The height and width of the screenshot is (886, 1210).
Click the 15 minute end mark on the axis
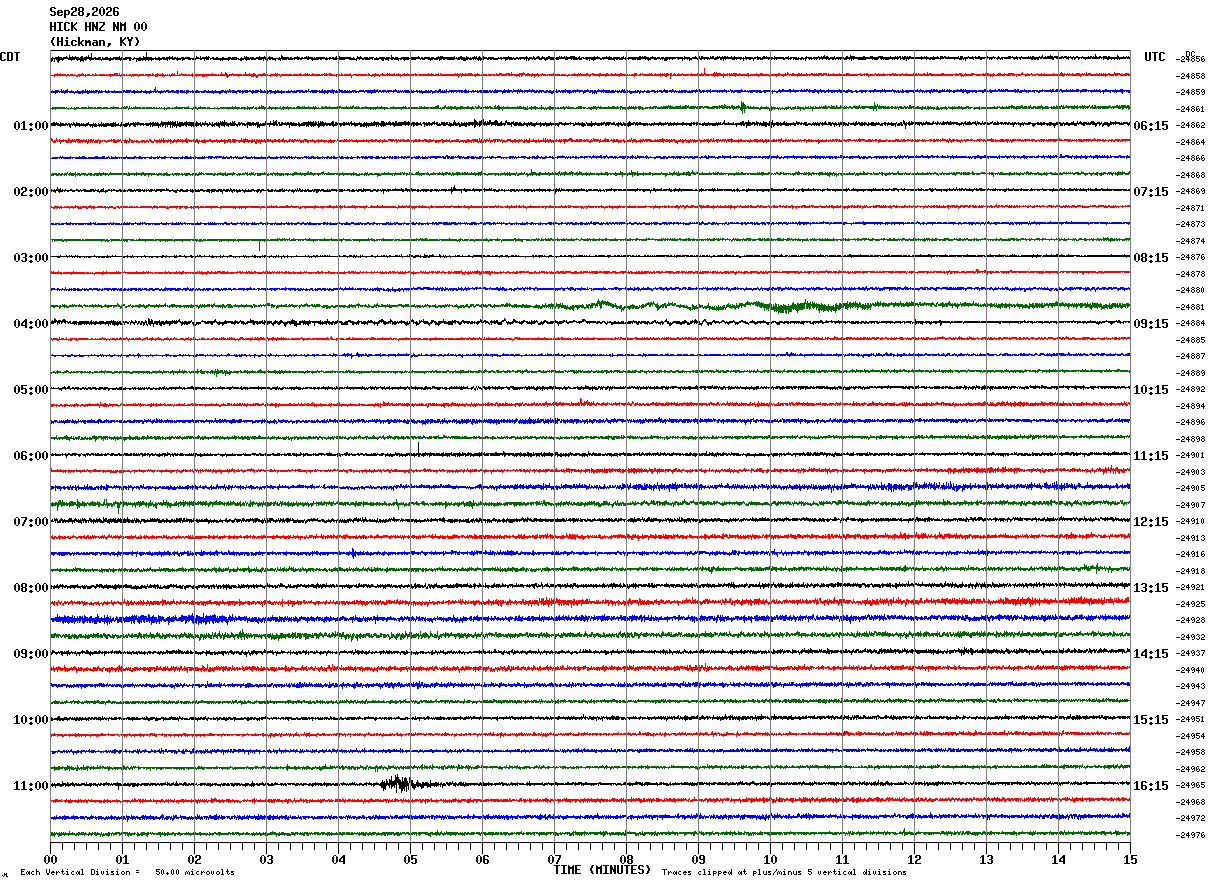[1130, 859]
